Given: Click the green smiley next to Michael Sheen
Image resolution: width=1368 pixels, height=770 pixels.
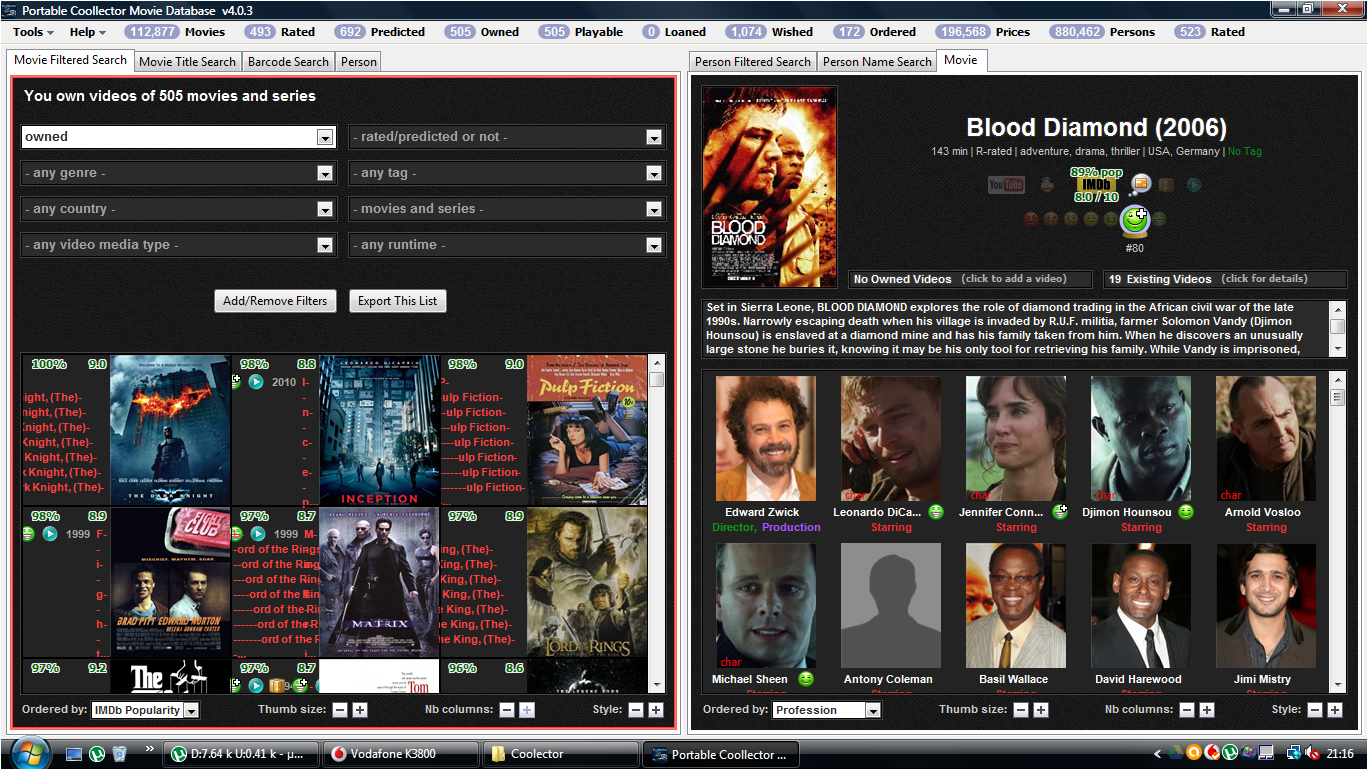Looking at the screenshot, I should tap(805, 679).
